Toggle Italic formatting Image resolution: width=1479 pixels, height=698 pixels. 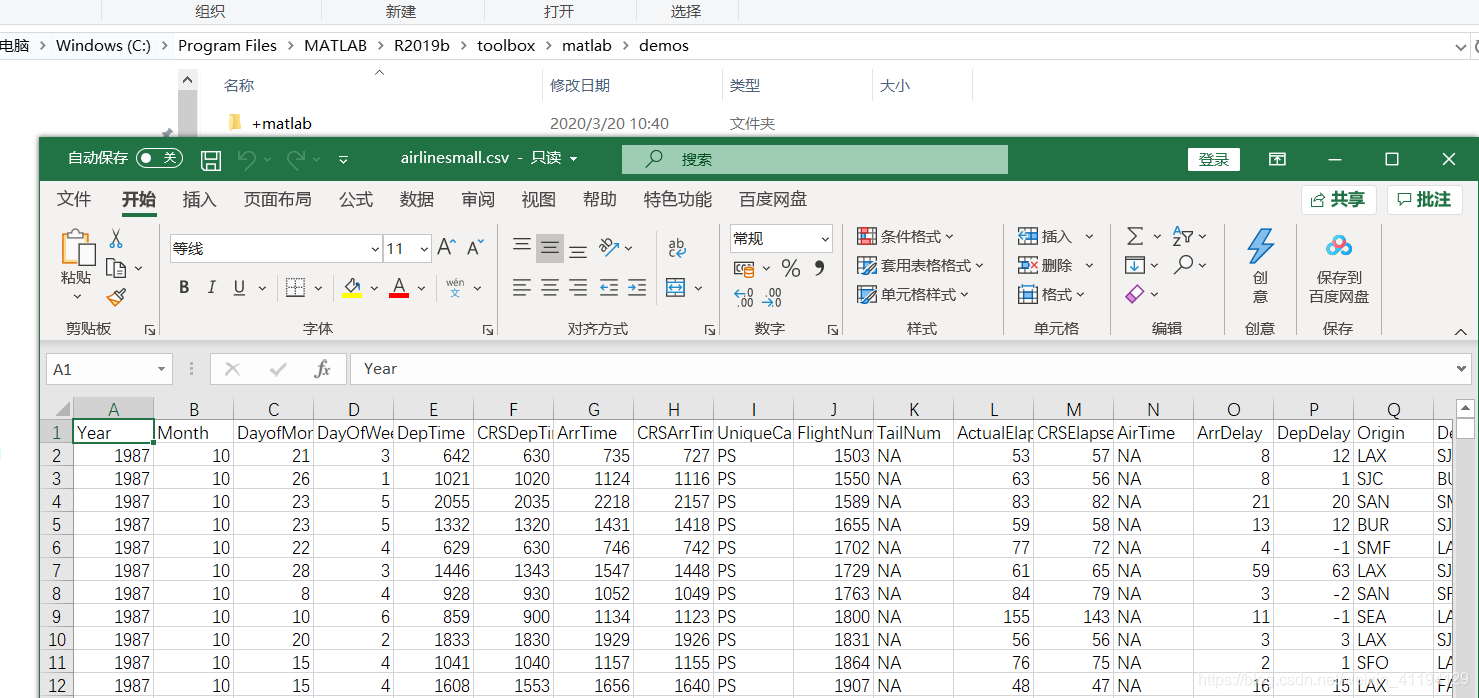tap(211, 288)
